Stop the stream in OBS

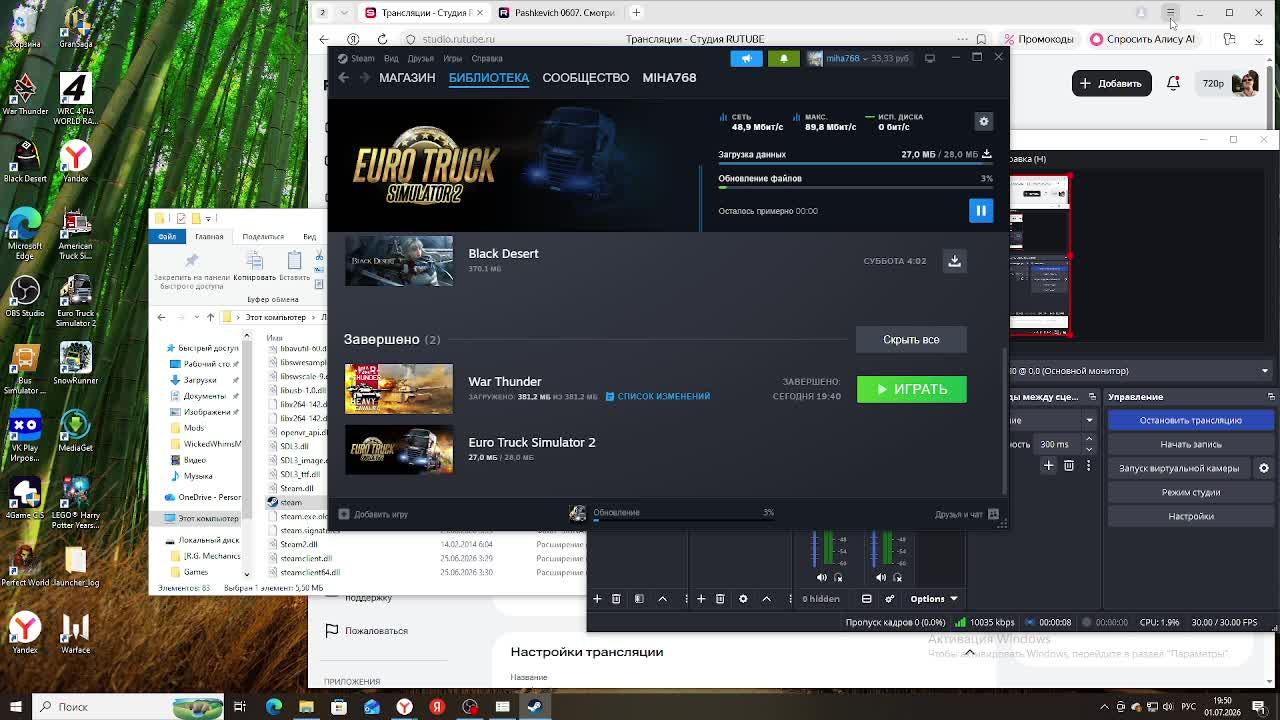tap(1190, 420)
